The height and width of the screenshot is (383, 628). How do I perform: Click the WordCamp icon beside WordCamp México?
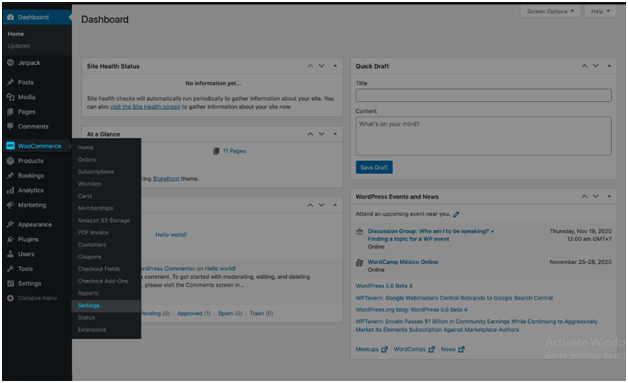point(360,262)
